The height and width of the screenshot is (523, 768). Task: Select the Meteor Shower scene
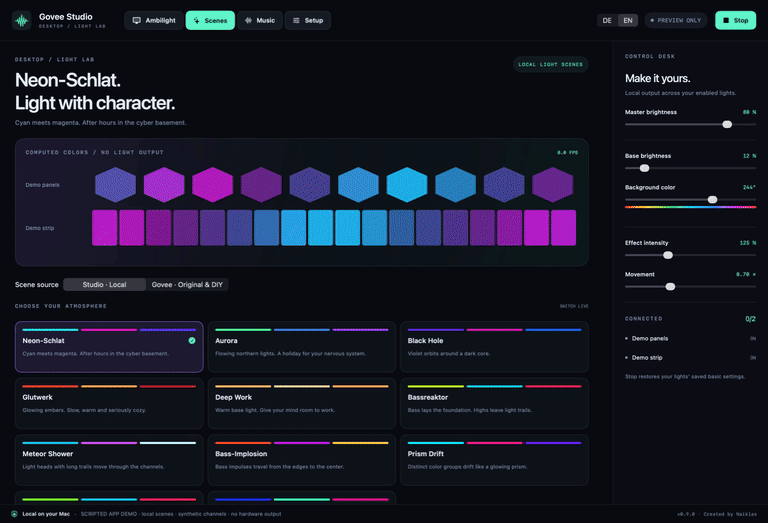click(109, 460)
